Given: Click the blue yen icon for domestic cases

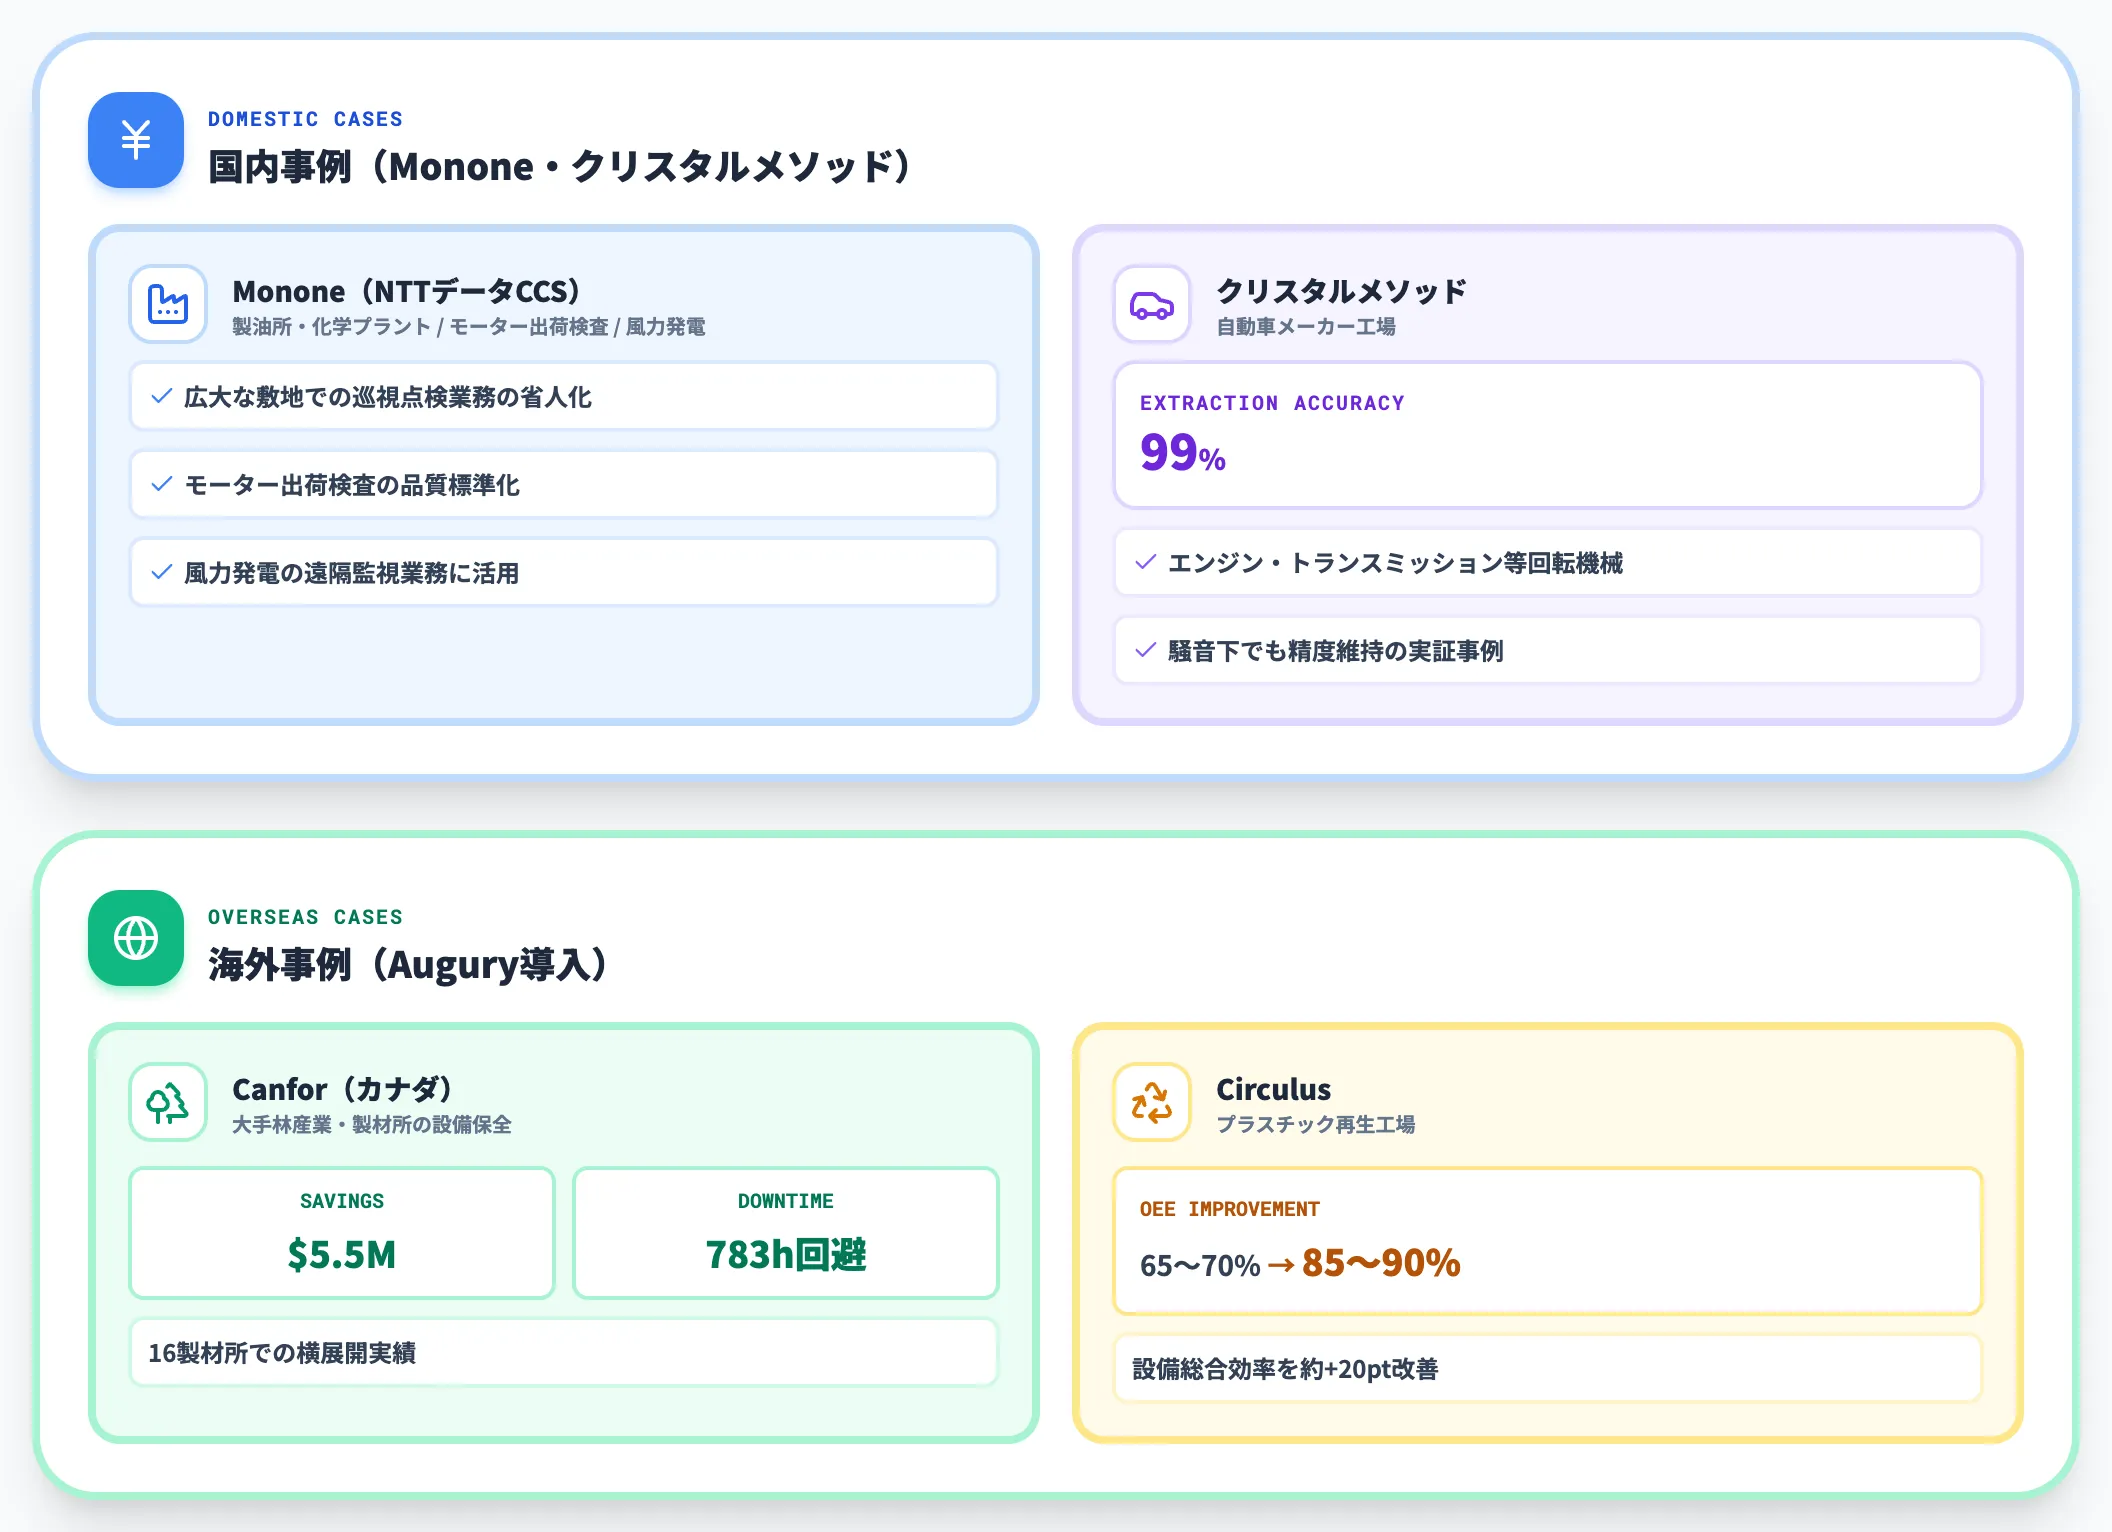Looking at the screenshot, I should (x=136, y=140).
